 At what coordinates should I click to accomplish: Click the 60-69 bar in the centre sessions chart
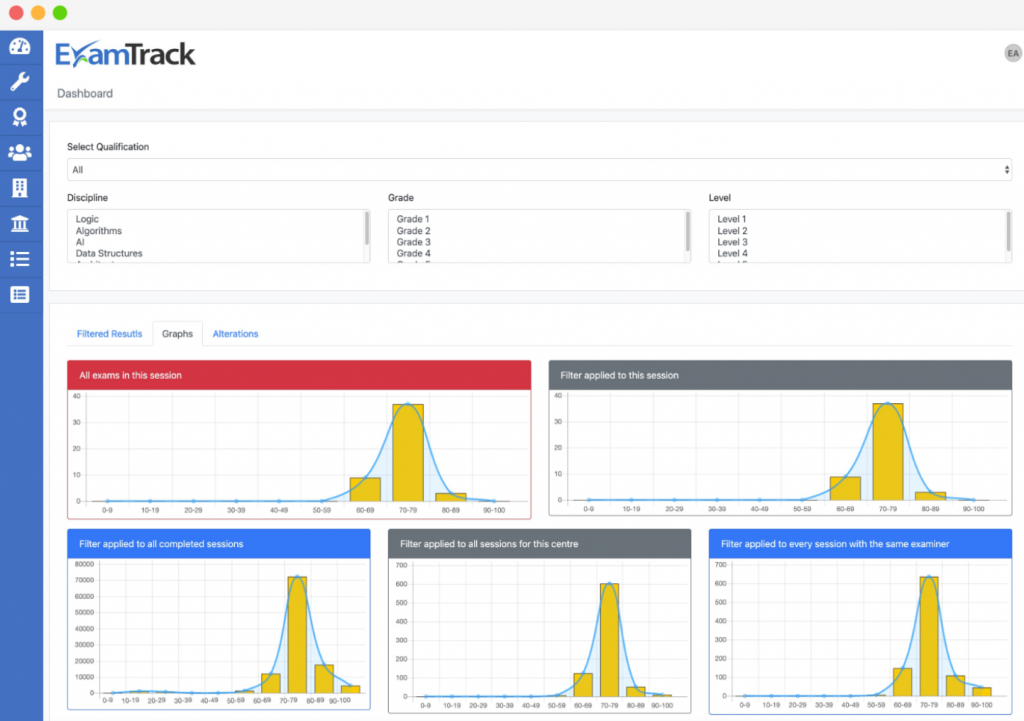coord(583,684)
